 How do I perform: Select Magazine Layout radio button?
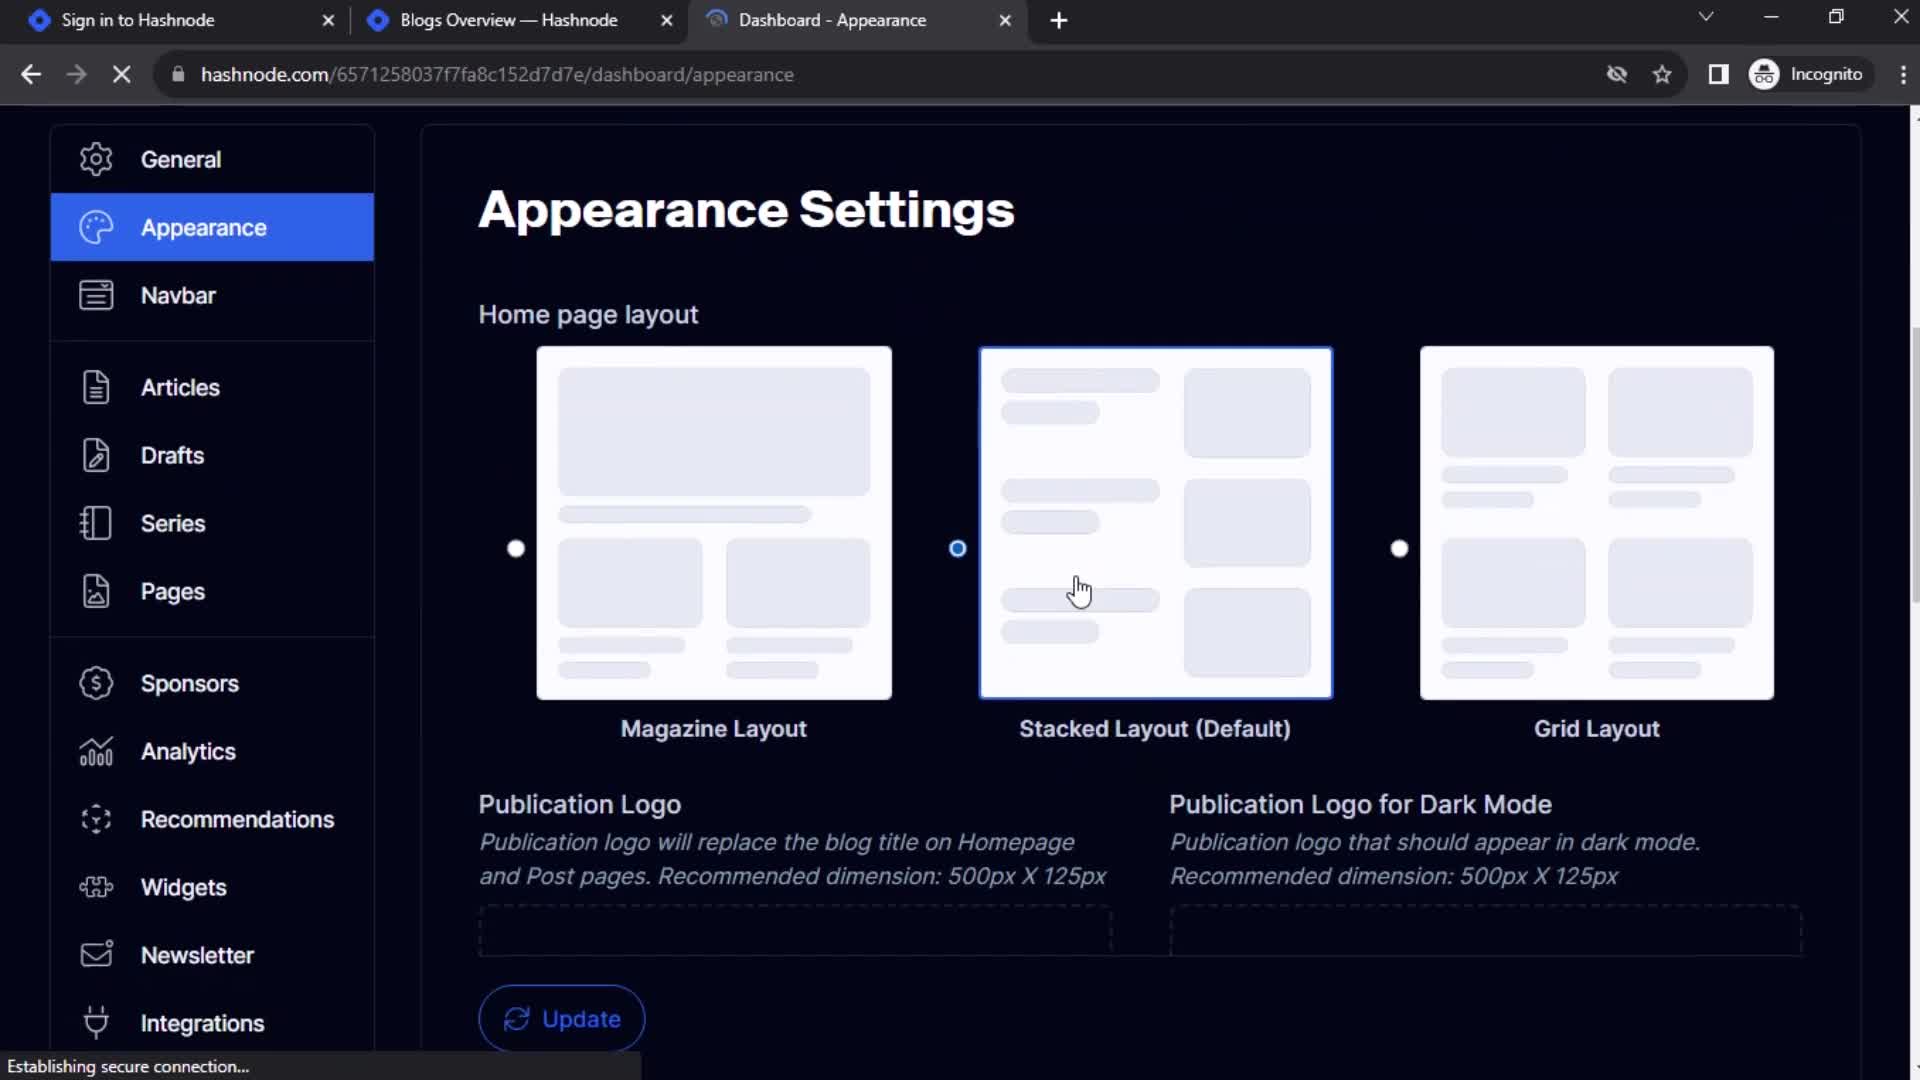click(514, 547)
